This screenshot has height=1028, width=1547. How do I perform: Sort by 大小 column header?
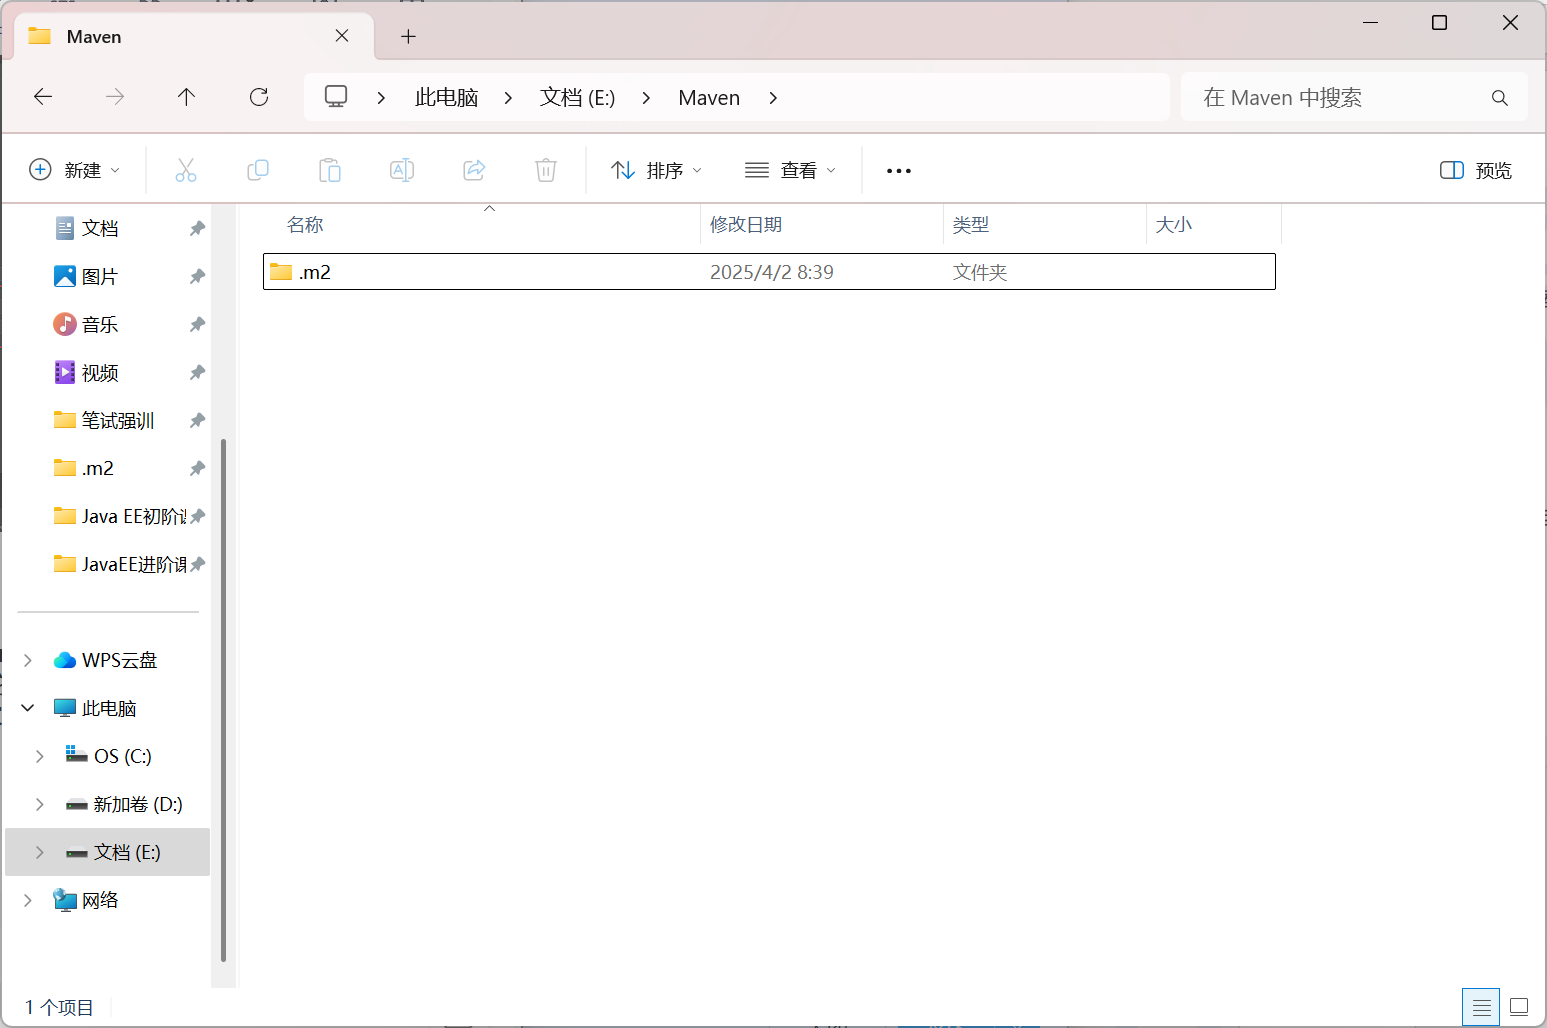(1213, 225)
